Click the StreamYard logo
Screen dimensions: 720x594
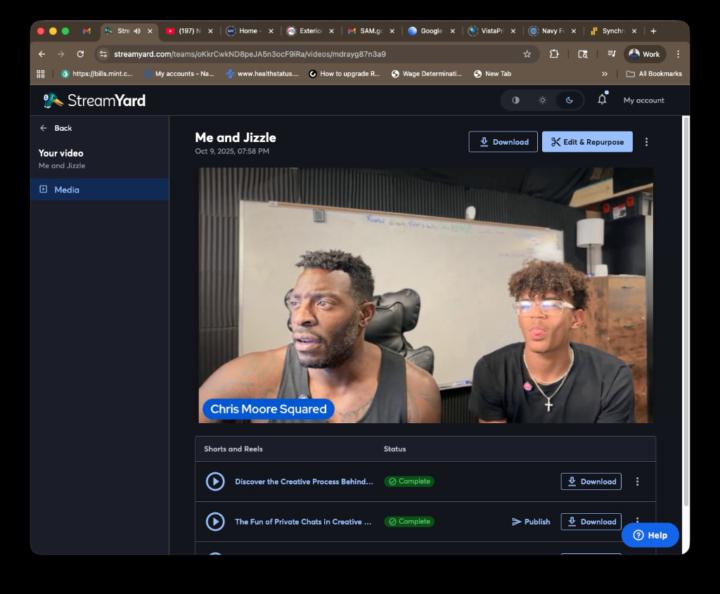coord(95,100)
